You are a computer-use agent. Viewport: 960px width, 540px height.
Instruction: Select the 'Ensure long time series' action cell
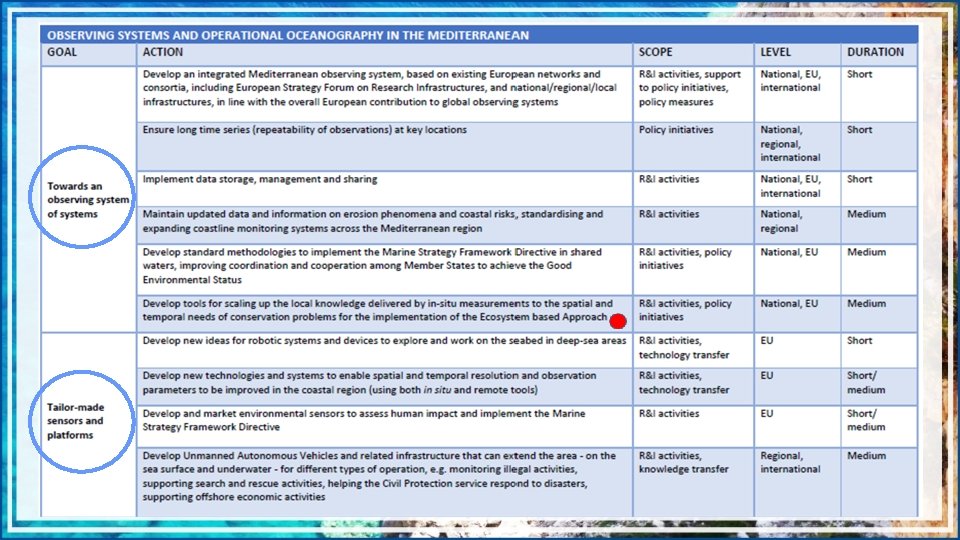pyautogui.click(x=384, y=146)
